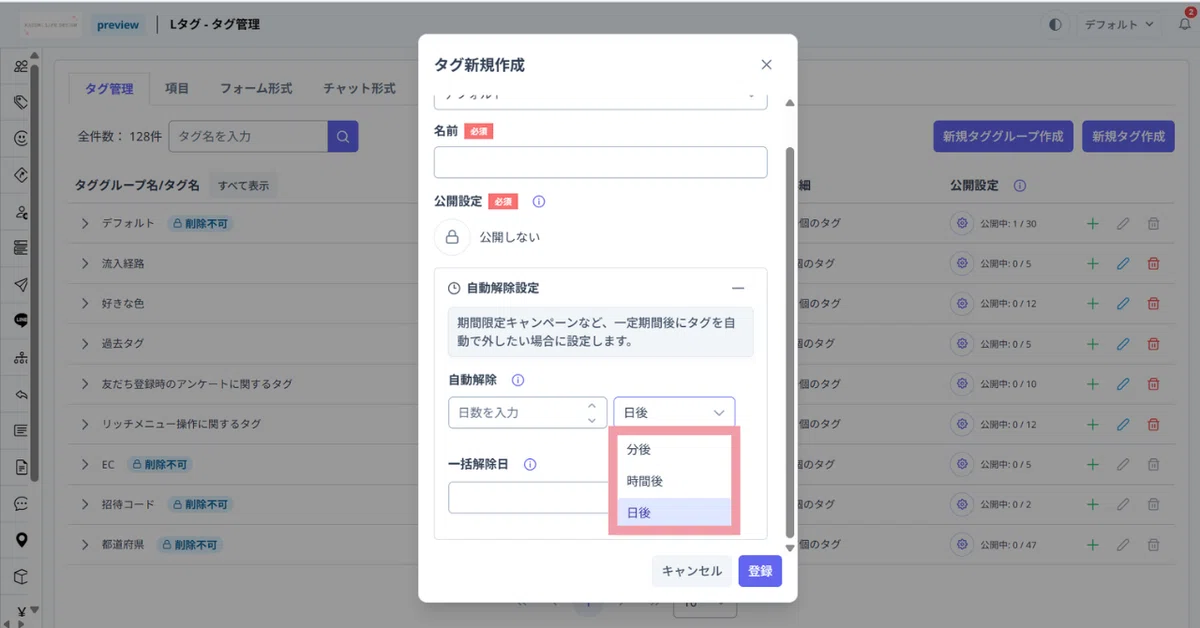Open the reply arrow sidebar icon

coord(21,394)
